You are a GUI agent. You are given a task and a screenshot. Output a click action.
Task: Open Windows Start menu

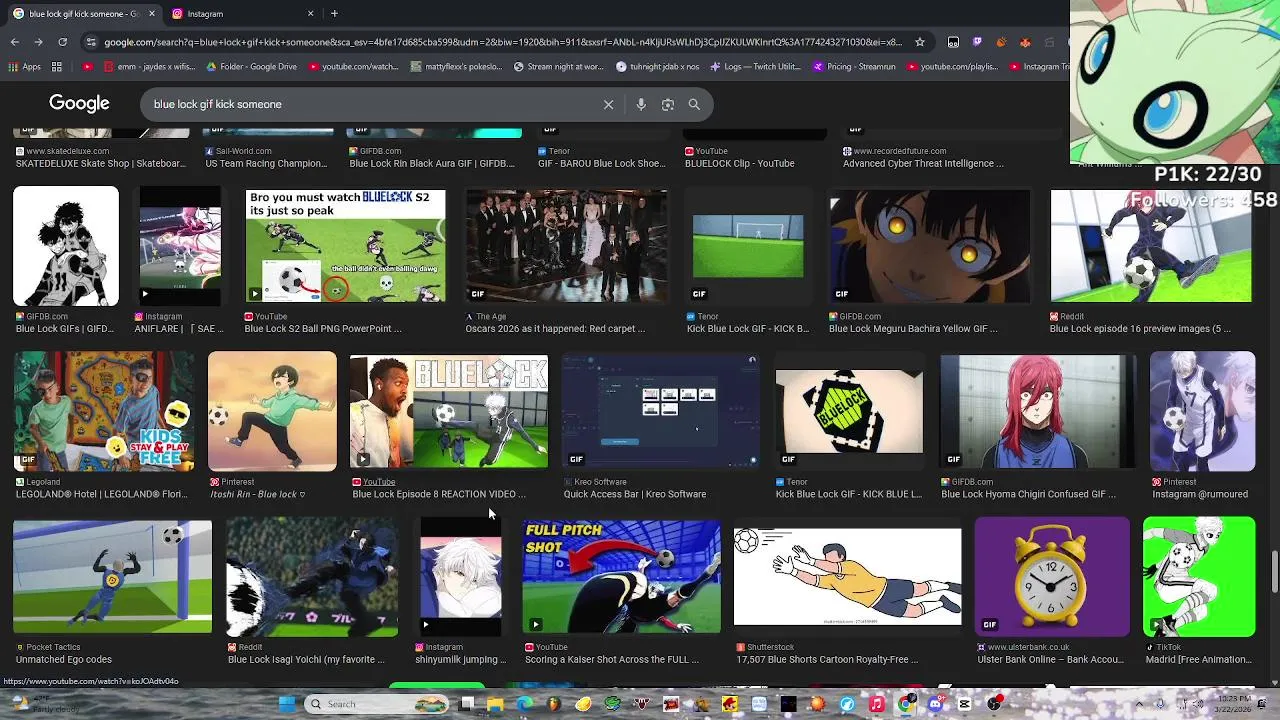point(286,704)
